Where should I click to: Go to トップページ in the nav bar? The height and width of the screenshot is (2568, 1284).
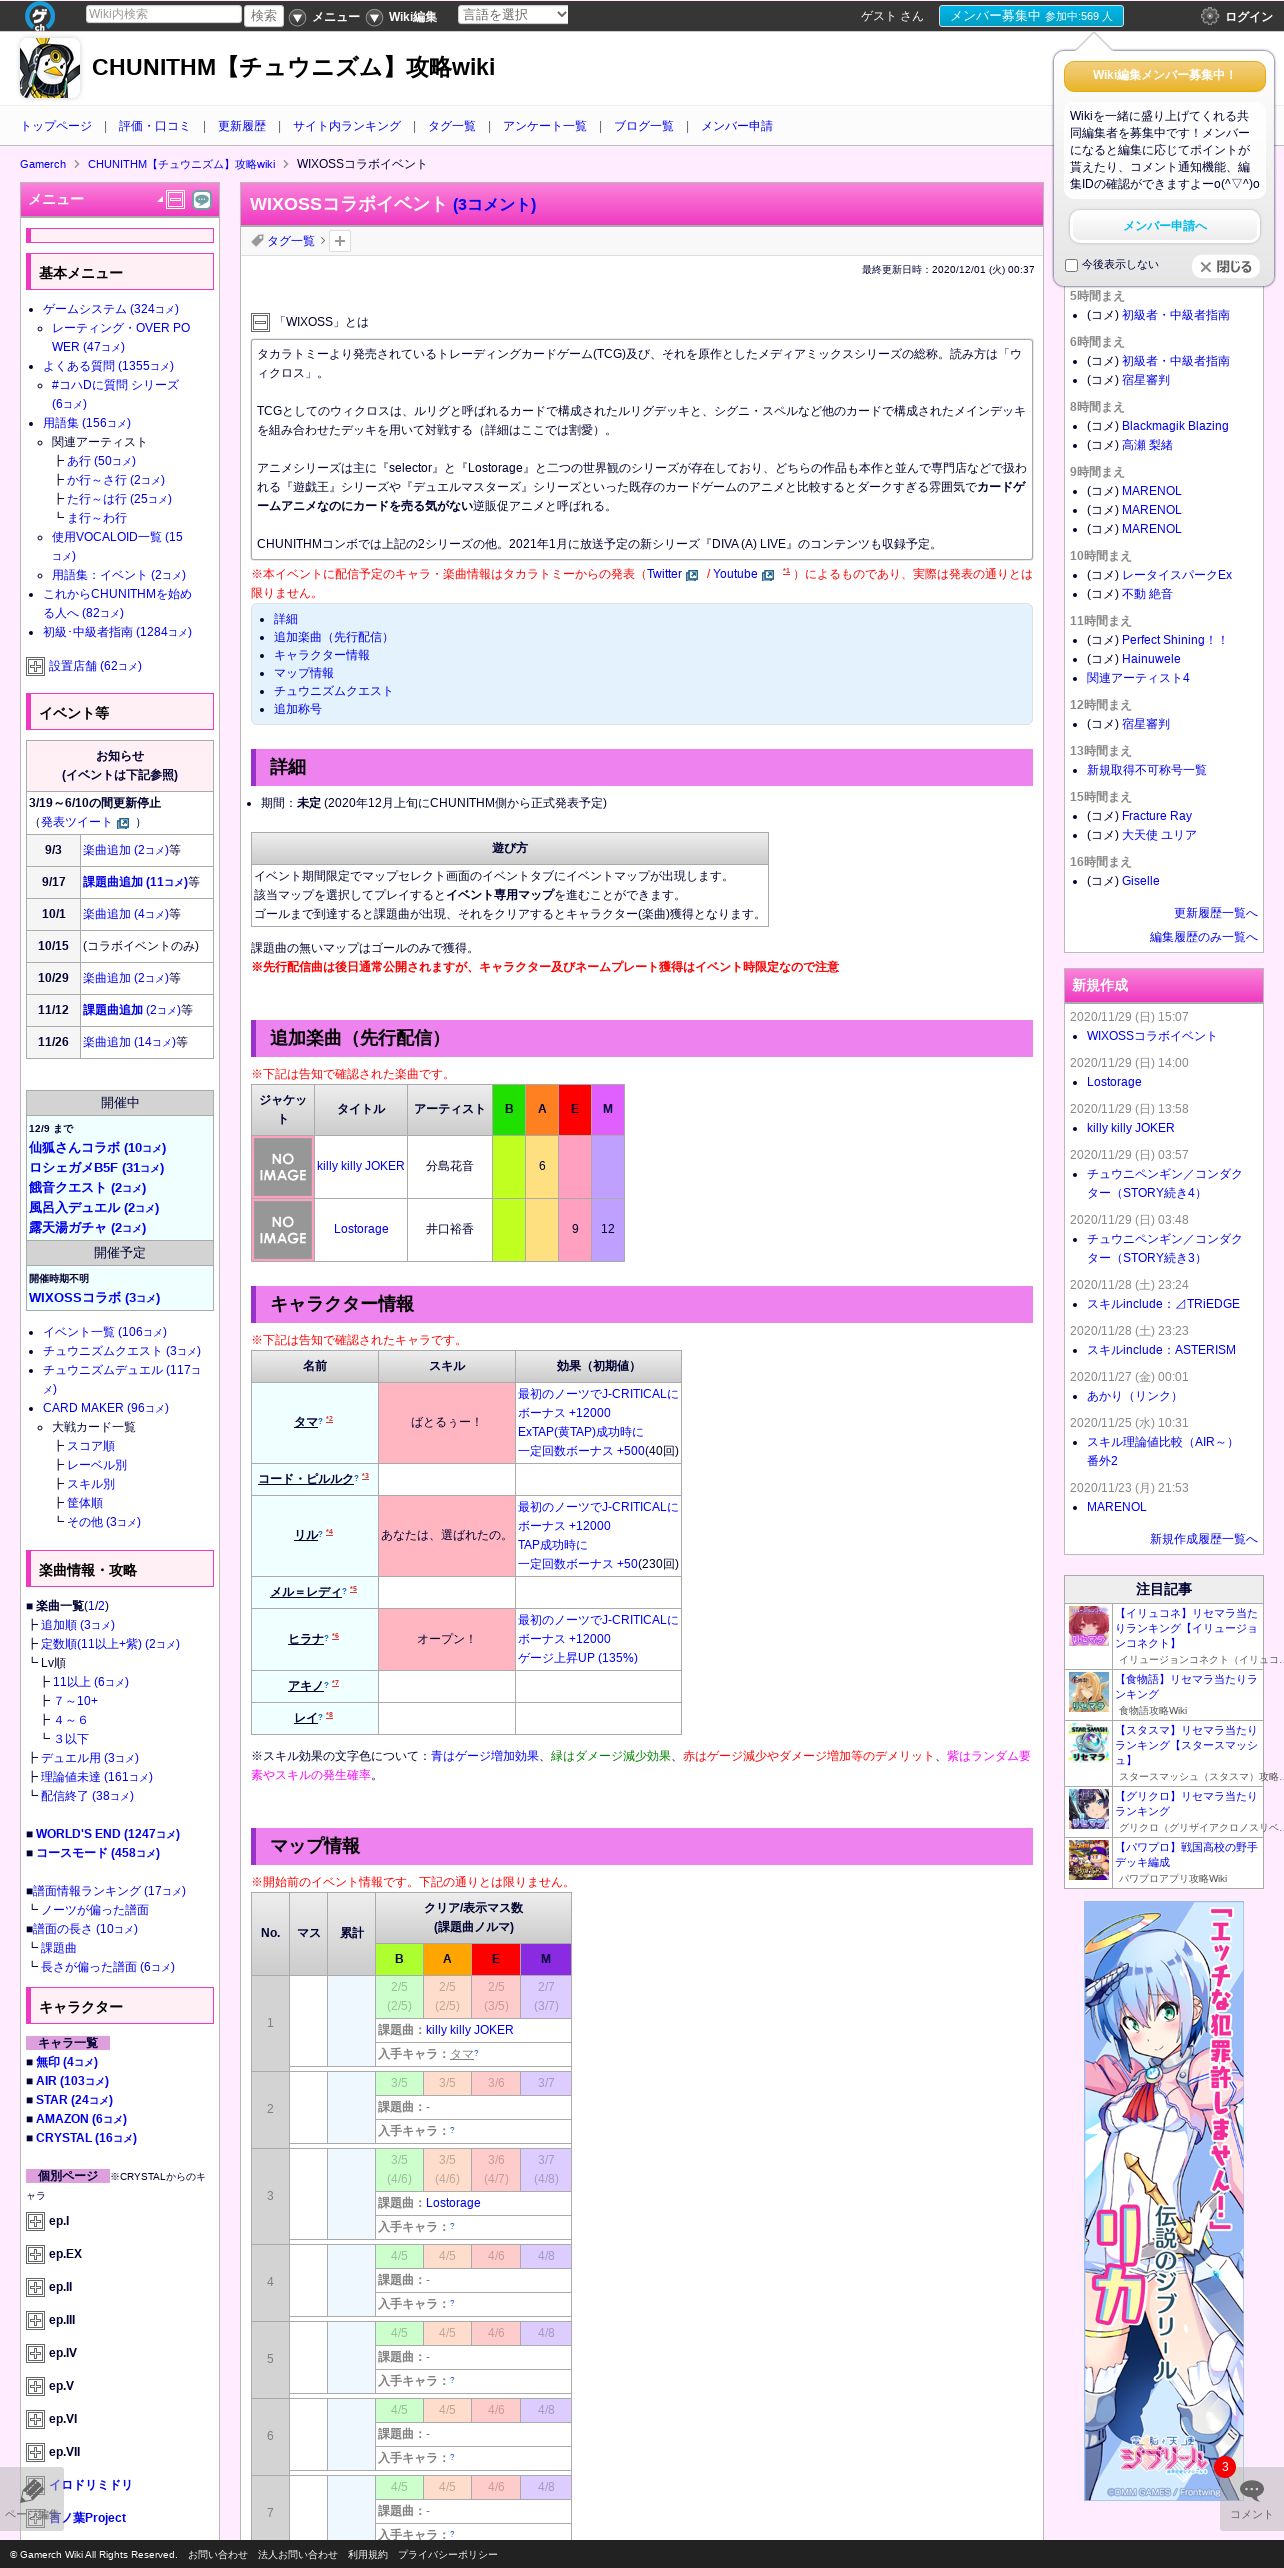click(56, 126)
